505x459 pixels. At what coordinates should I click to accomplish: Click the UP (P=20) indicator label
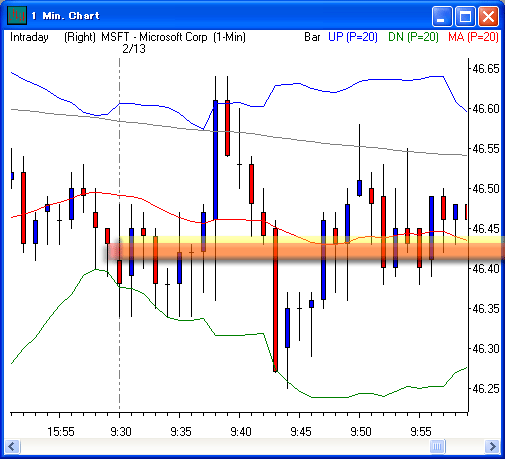click(x=353, y=37)
